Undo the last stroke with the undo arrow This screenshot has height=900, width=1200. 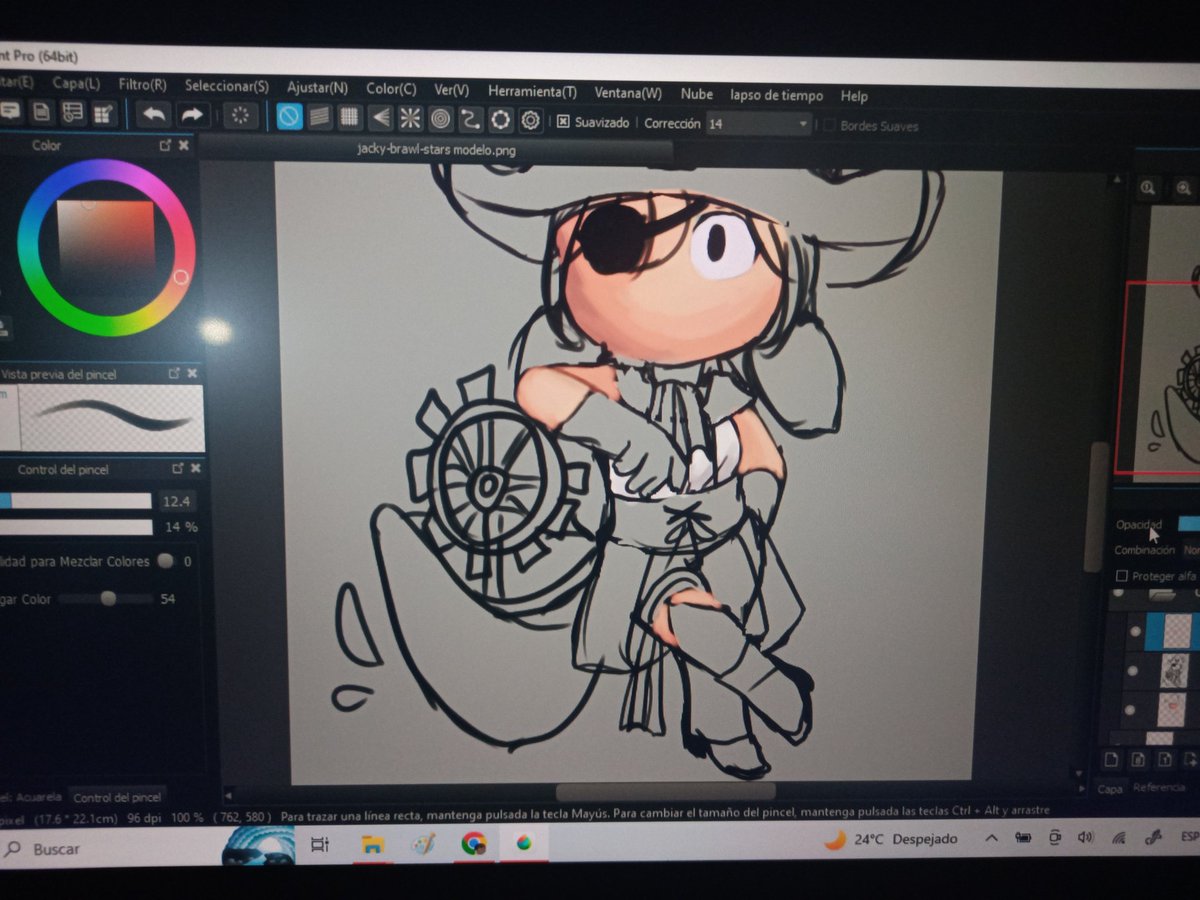154,115
